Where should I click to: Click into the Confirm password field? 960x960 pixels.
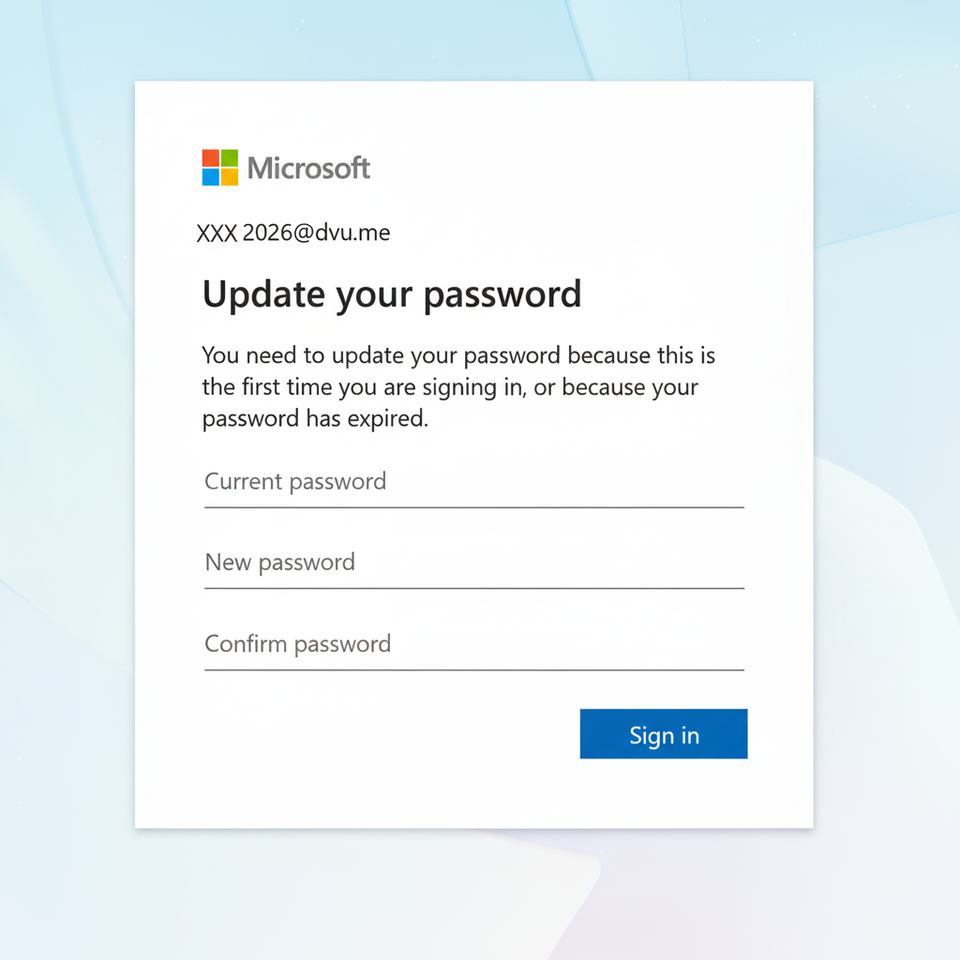click(x=474, y=645)
